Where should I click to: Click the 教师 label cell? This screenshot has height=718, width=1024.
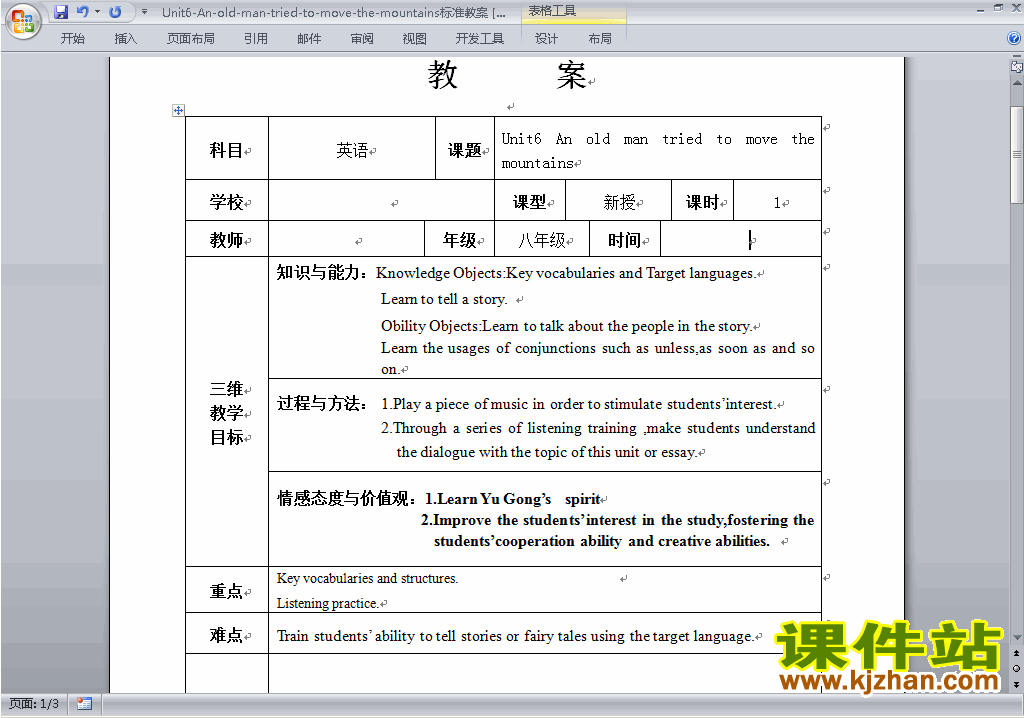pos(227,239)
